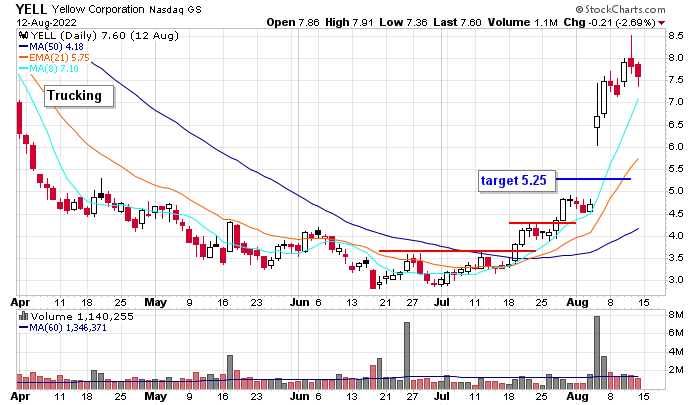Screen dimensions: 700x405
Task: Click the 3.0 price axis label
Action: point(676,280)
